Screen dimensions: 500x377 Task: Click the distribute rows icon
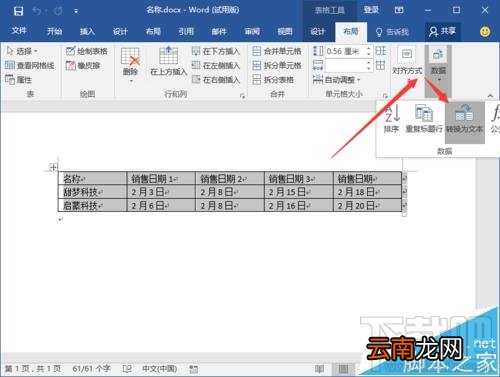point(381,51)
